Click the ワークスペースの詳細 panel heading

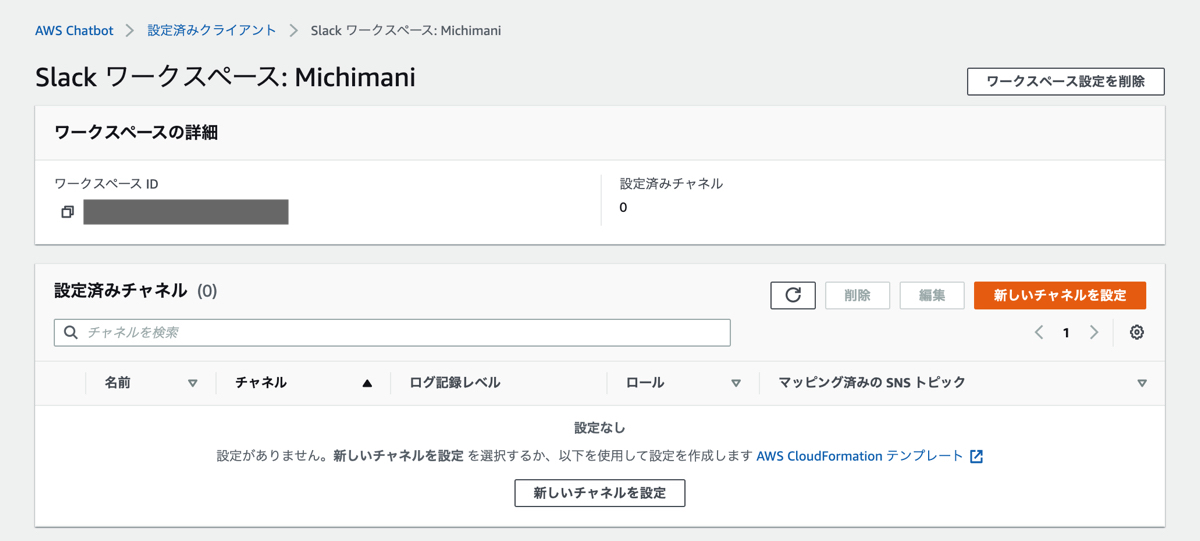tap(136, 132)
